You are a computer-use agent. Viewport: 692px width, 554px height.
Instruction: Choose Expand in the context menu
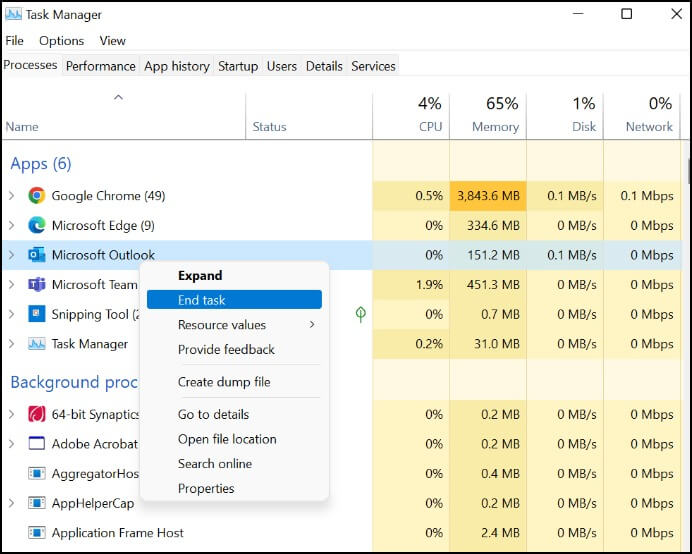tap(234, 275)
